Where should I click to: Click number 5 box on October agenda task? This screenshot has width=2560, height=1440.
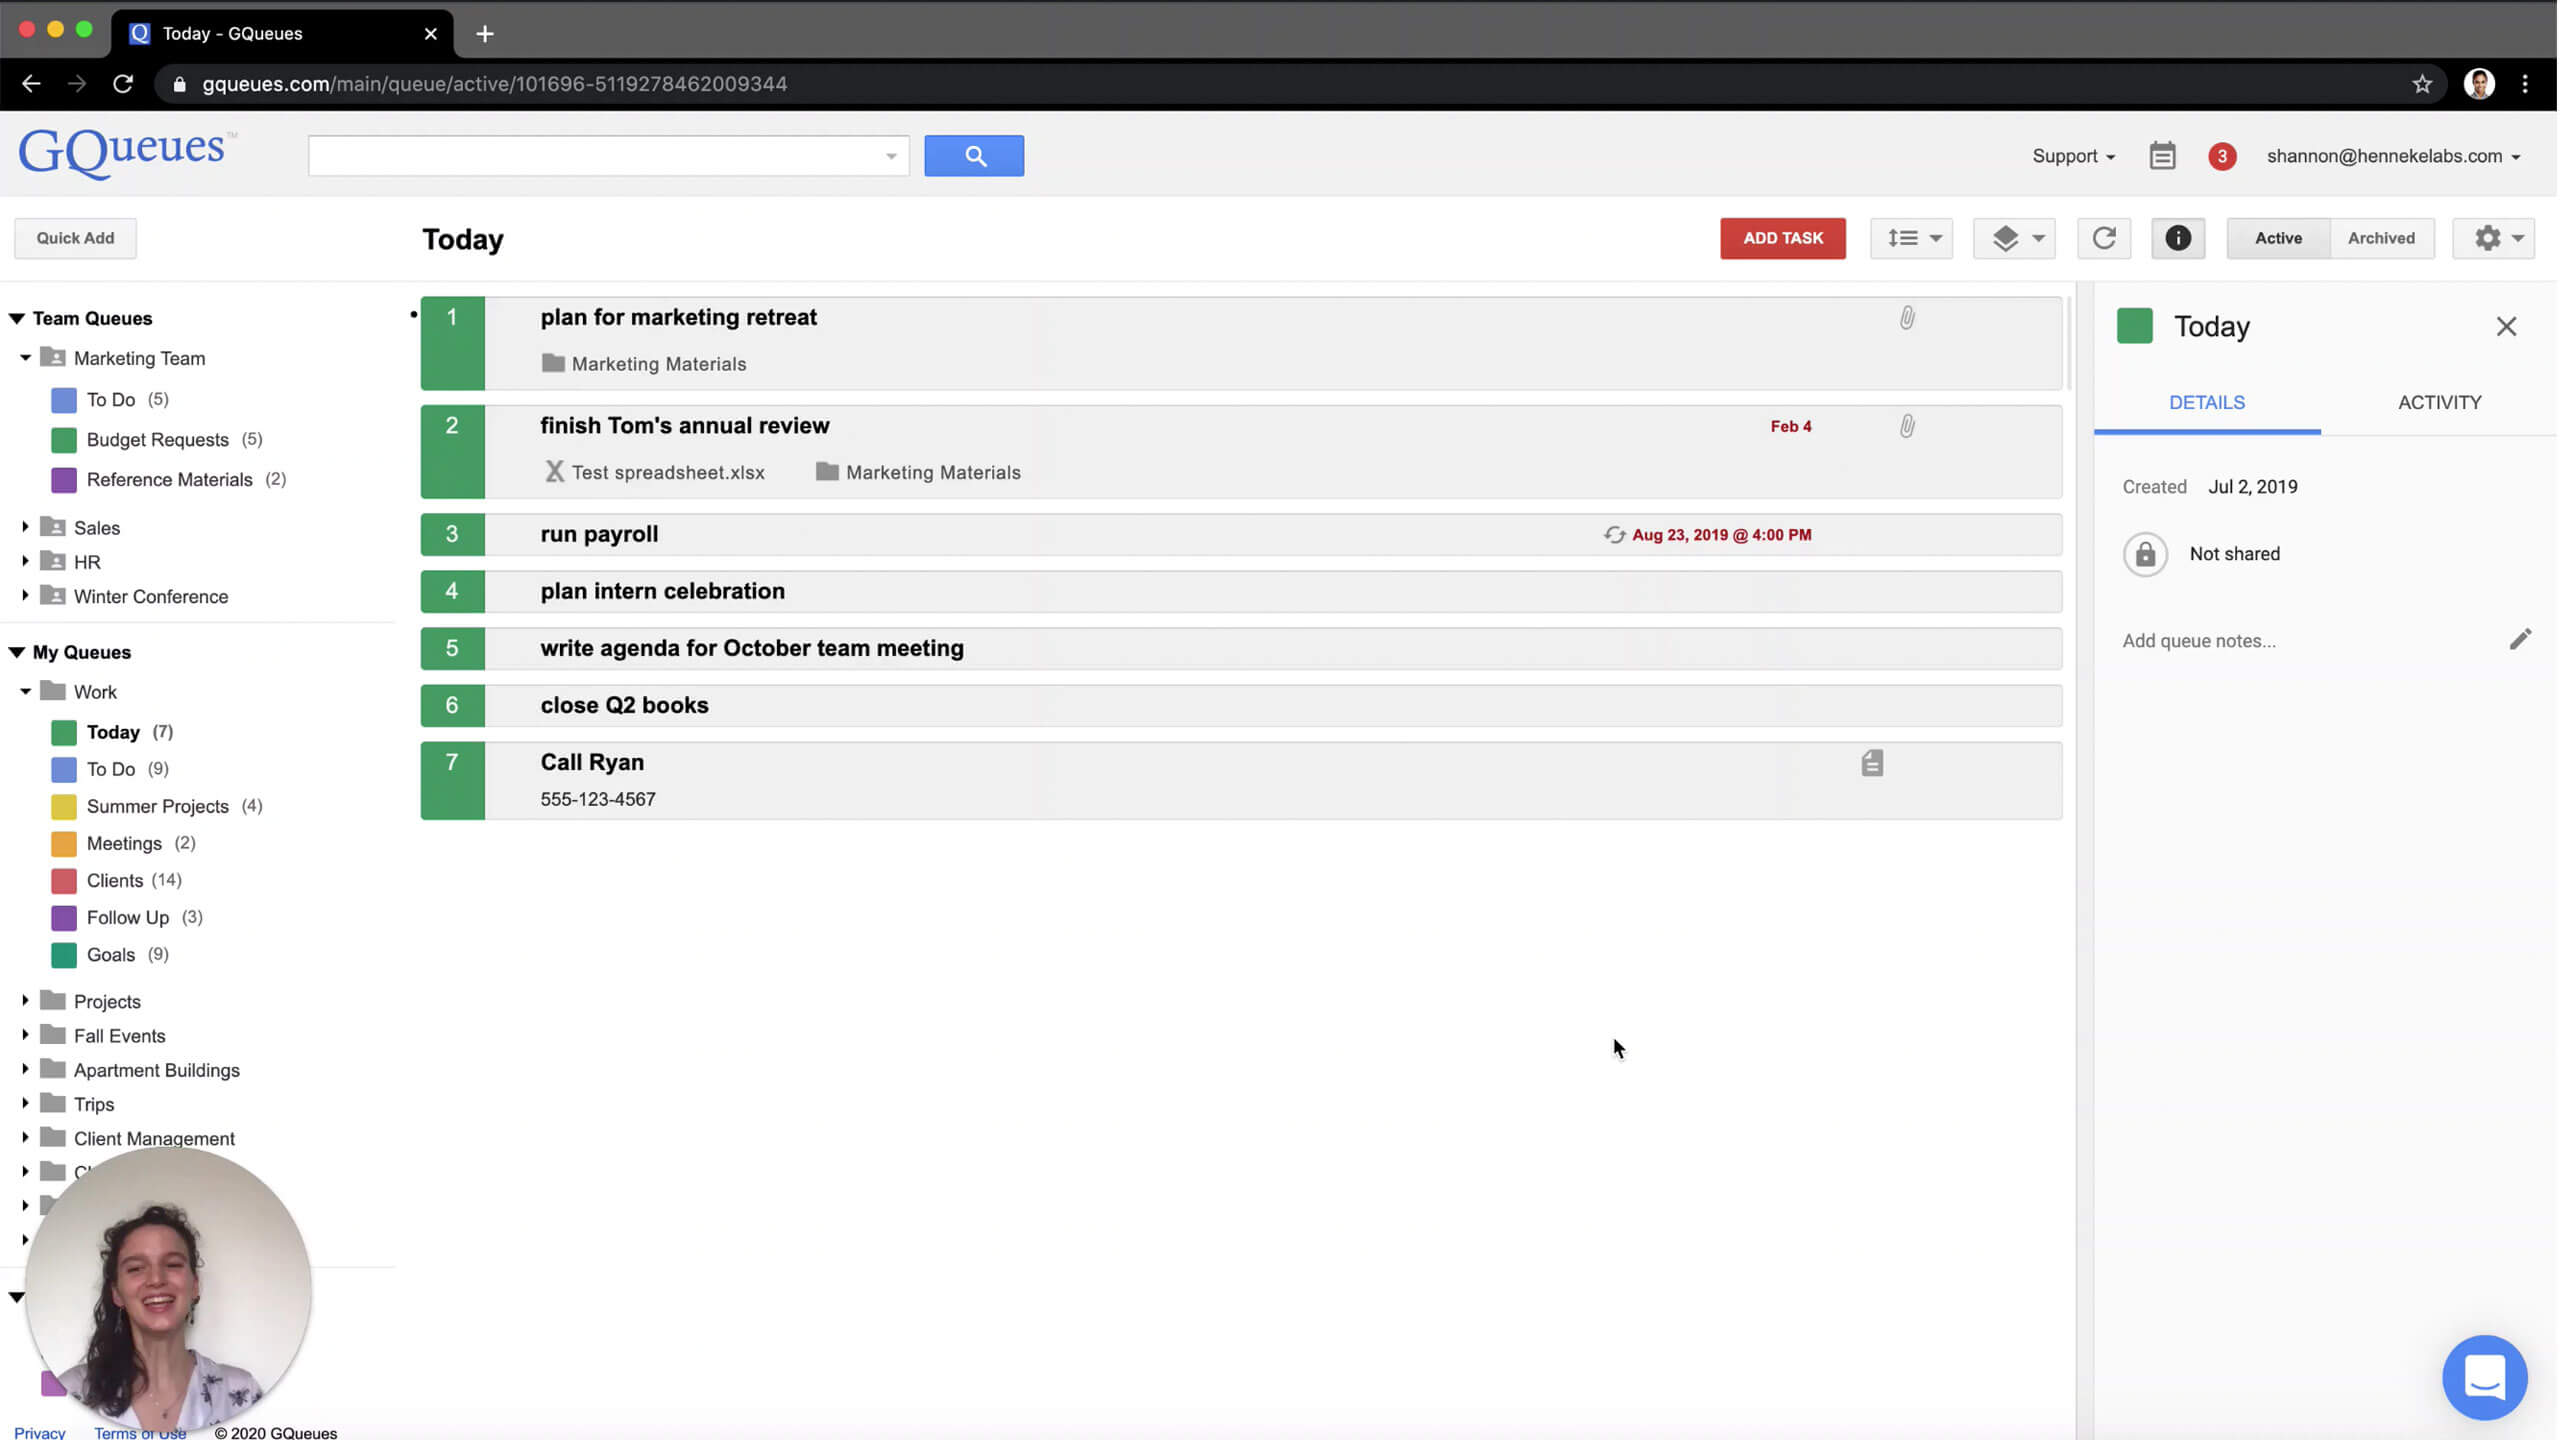tap(452, 649)
